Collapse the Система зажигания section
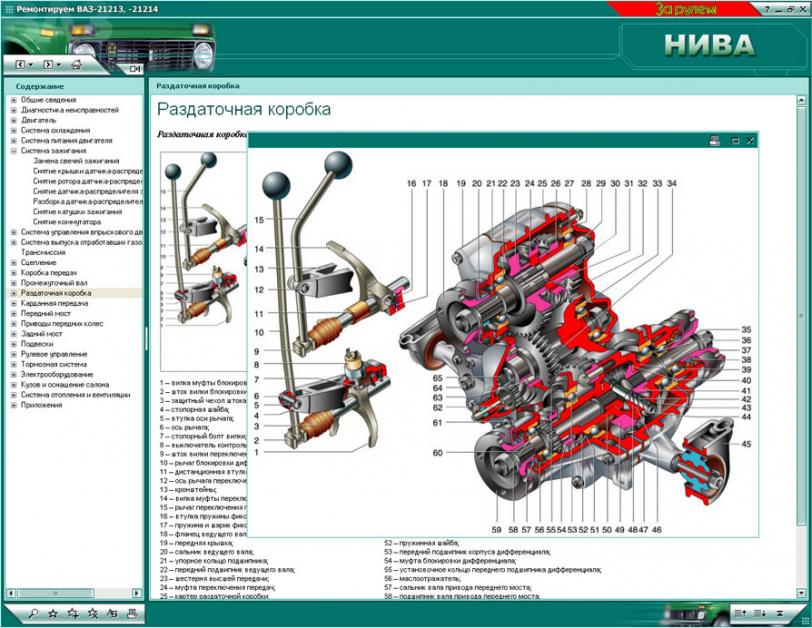 (x=14, y=151)
